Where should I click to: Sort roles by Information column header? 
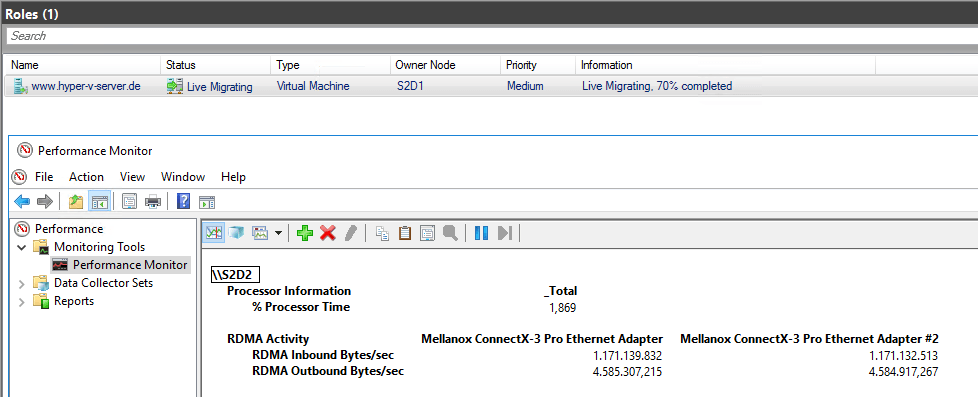725,65
